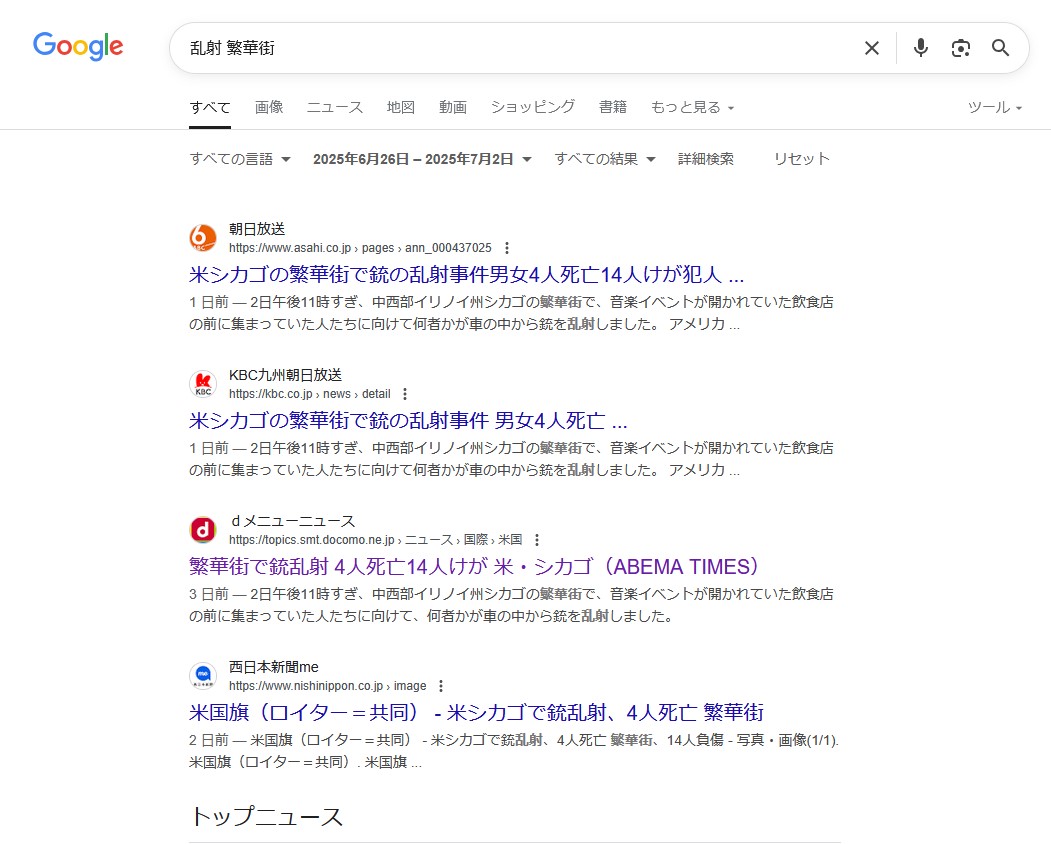Viewport: 1051px width, 844px height.
Task: Toggle the ツール dropdown
Action: pyautogui.click(x=995, y=107)
